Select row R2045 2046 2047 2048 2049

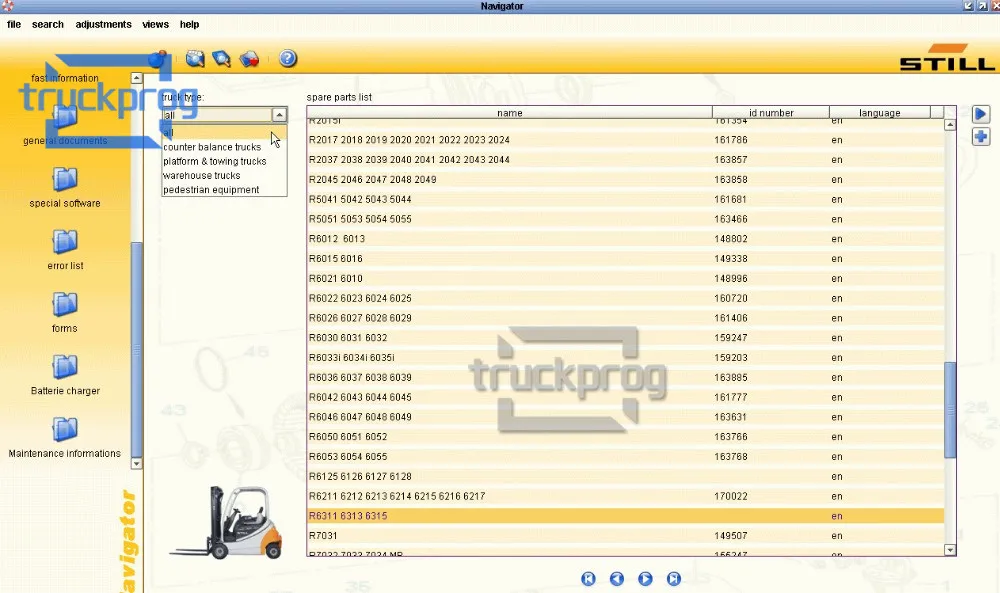626,179
